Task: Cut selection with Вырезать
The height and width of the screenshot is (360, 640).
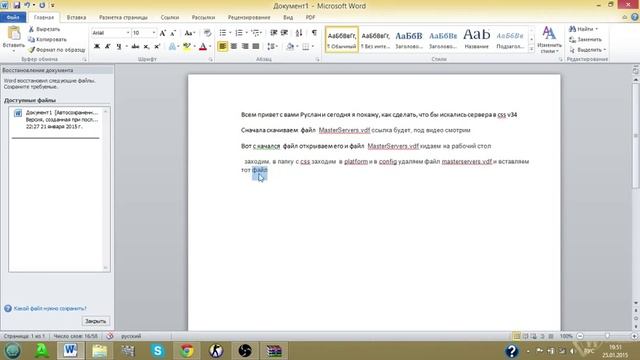Action: click(44, 29)
